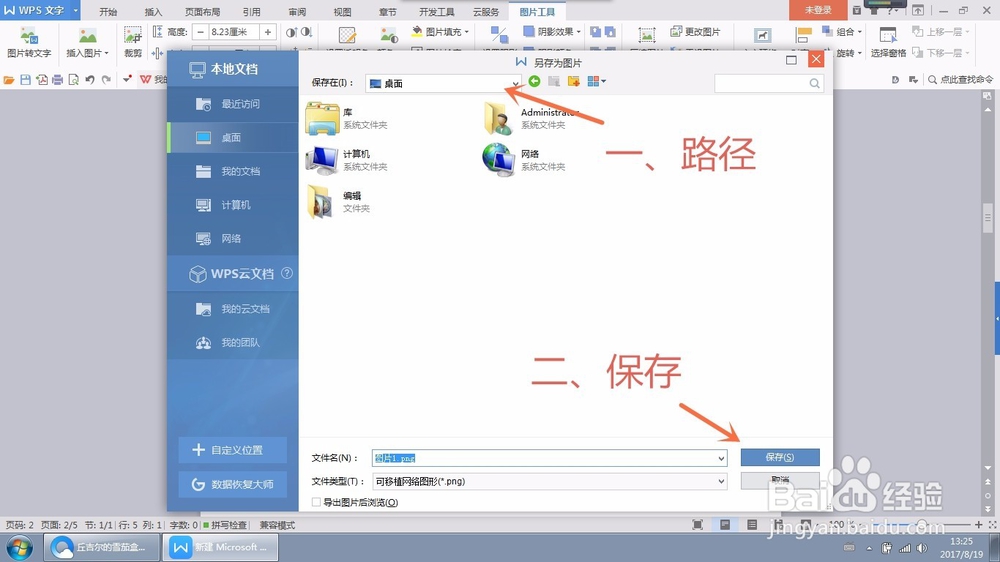
Task: Click the help question mark beside WPS云文档
Action: click(287, 273)
